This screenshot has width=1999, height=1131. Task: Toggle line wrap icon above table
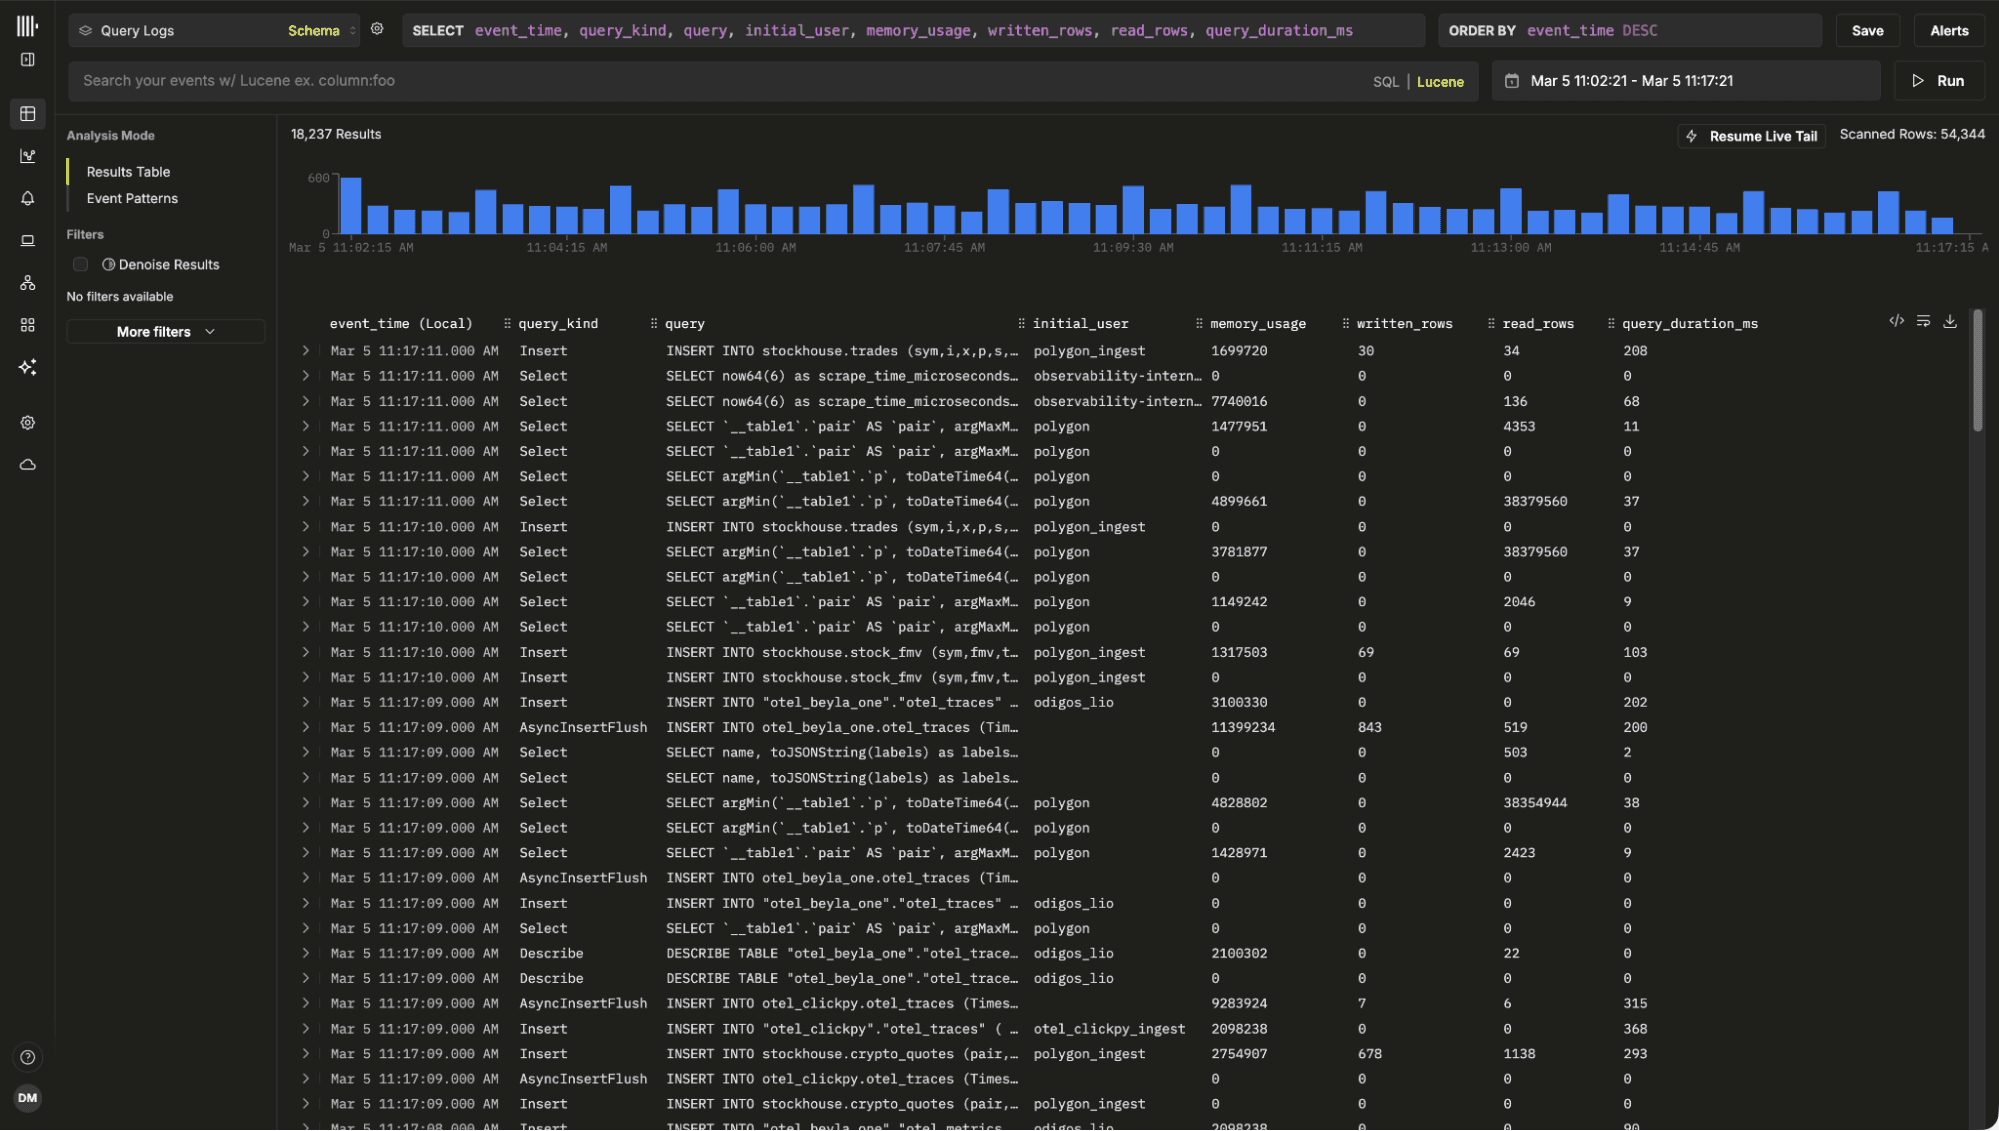click(x=1922, y=321)
